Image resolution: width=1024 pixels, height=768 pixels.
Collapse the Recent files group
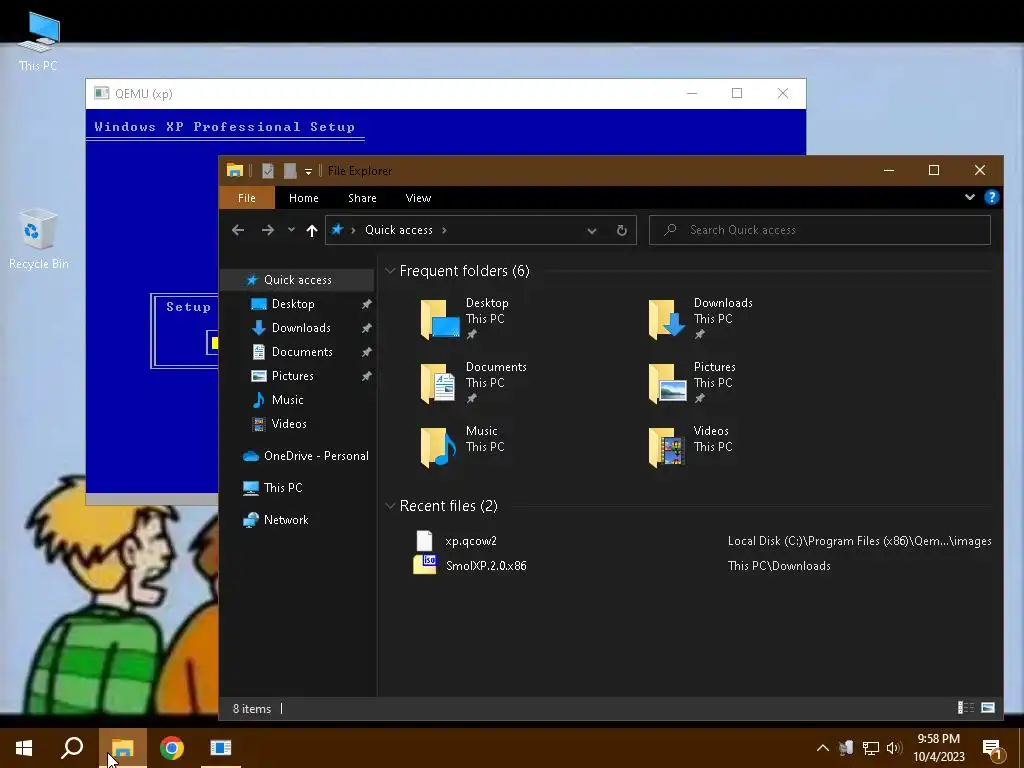(x=390, y=505)
